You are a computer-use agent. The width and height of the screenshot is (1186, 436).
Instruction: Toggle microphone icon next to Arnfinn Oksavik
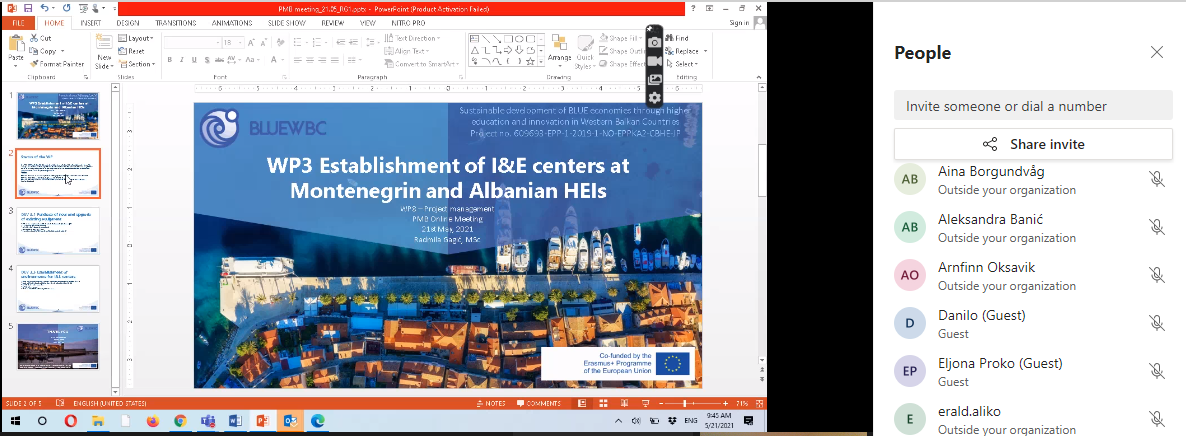pos(1156,275)
